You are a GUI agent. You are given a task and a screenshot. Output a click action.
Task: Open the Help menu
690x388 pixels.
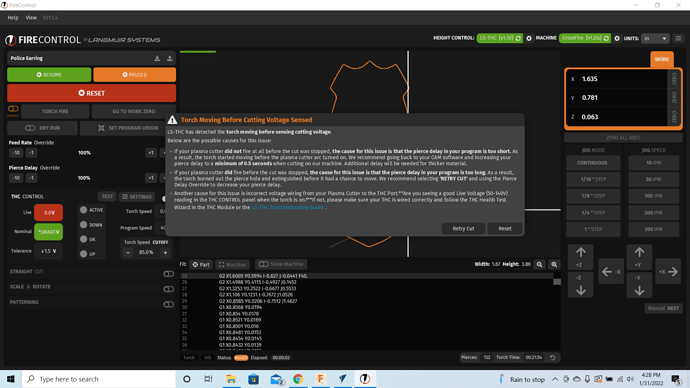(13, 18)
